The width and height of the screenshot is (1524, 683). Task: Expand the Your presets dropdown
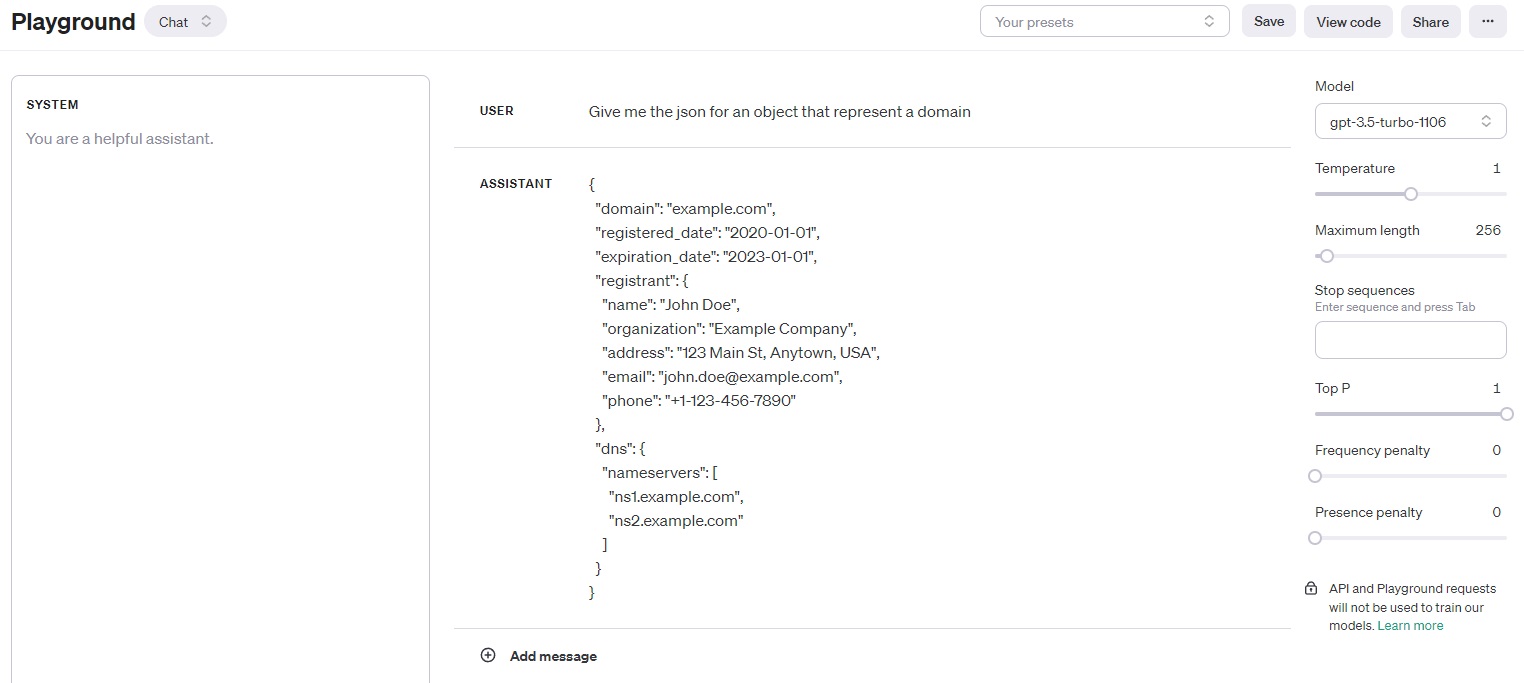point(1104,22)
